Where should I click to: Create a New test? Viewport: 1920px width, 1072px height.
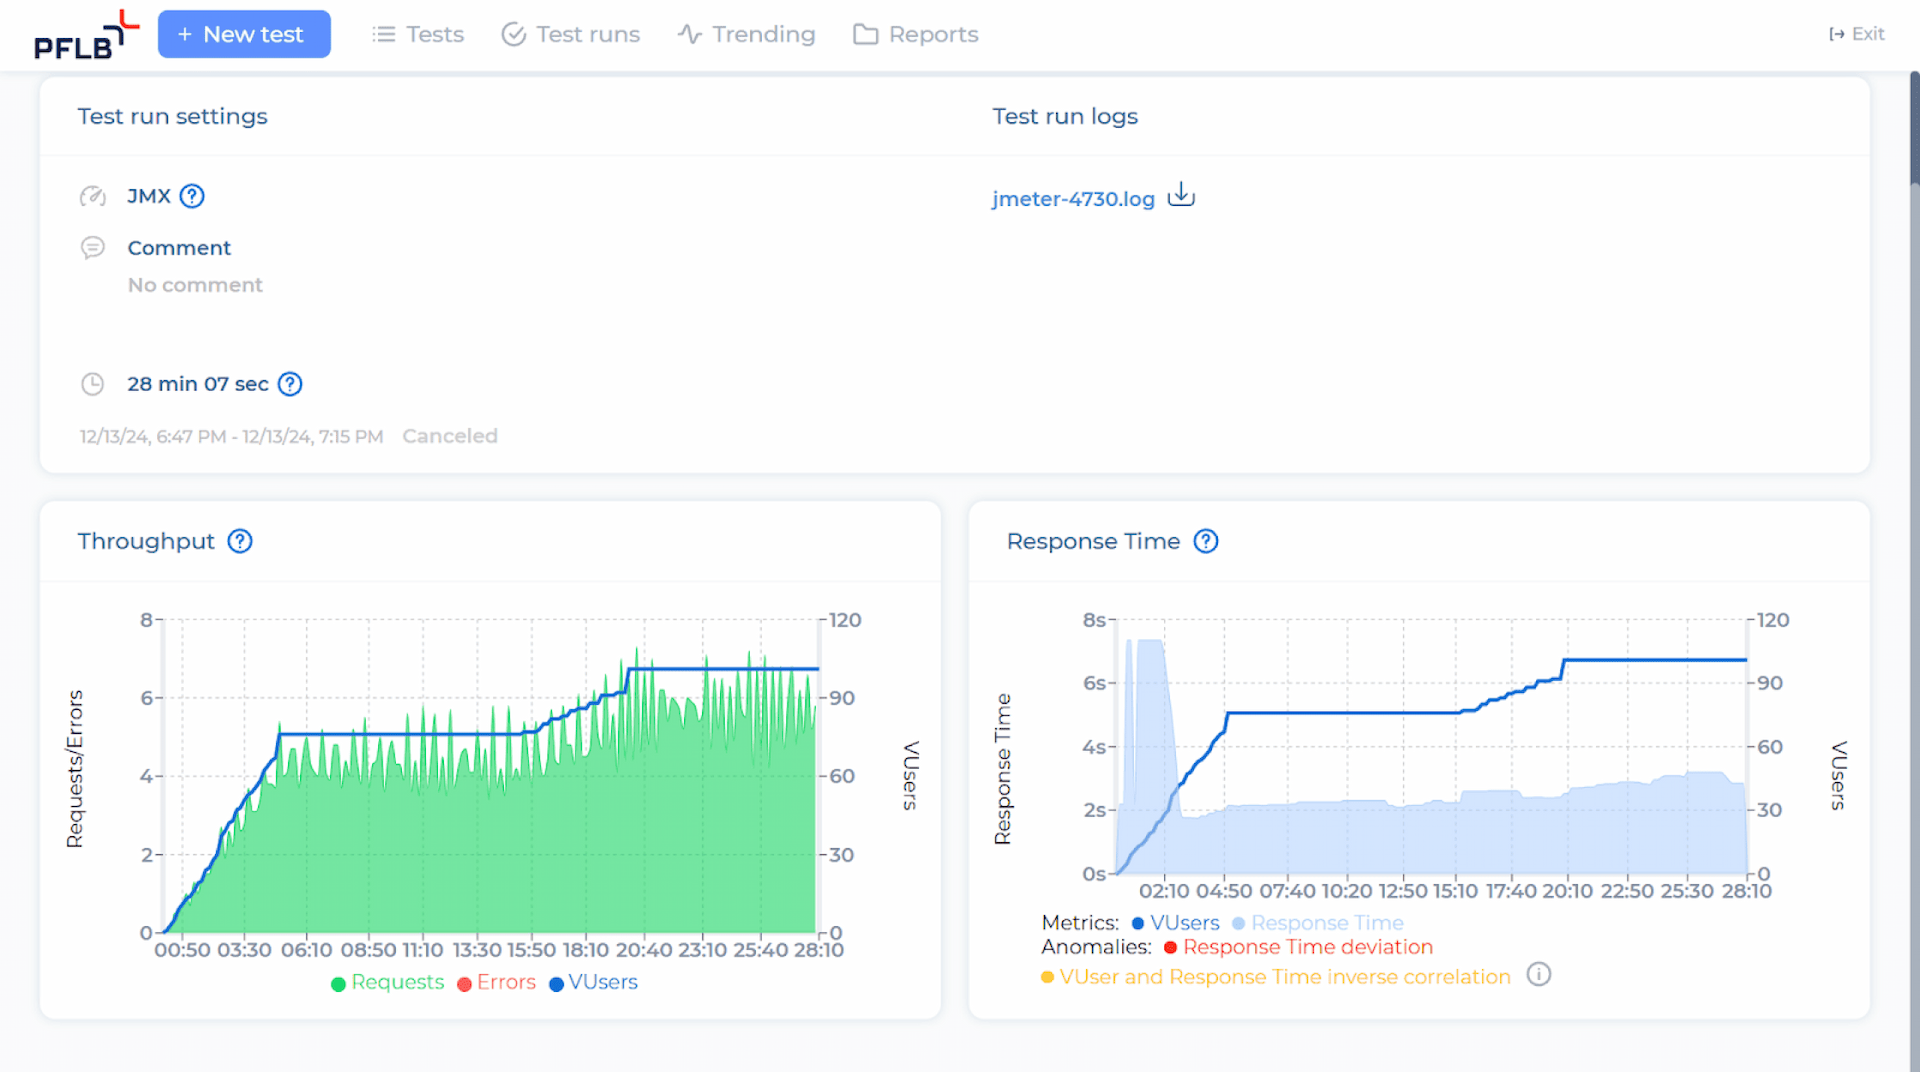point(244,34)
